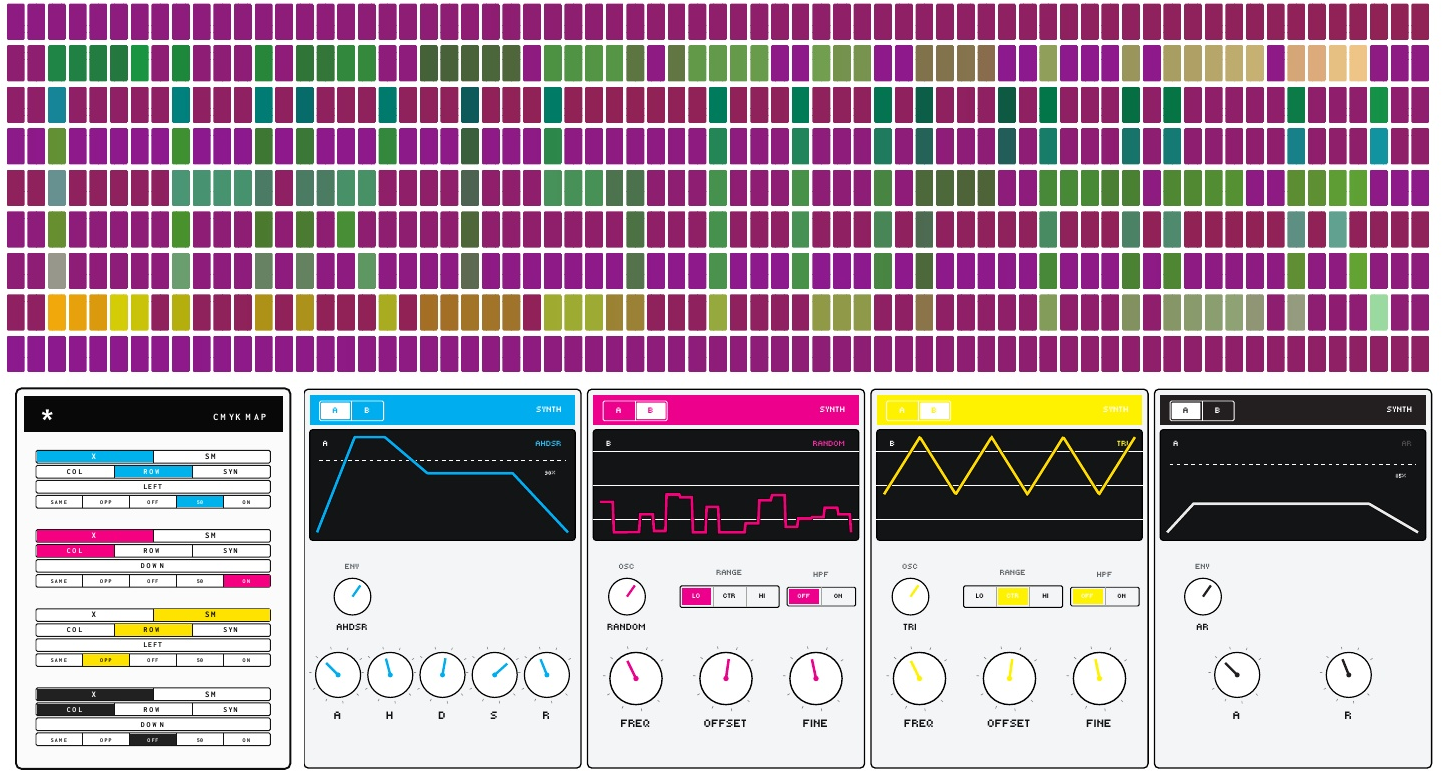Click the magenta OSC knob labeled RANDOM
Viewport: 1442px width, 771px height.
[627, 596]
